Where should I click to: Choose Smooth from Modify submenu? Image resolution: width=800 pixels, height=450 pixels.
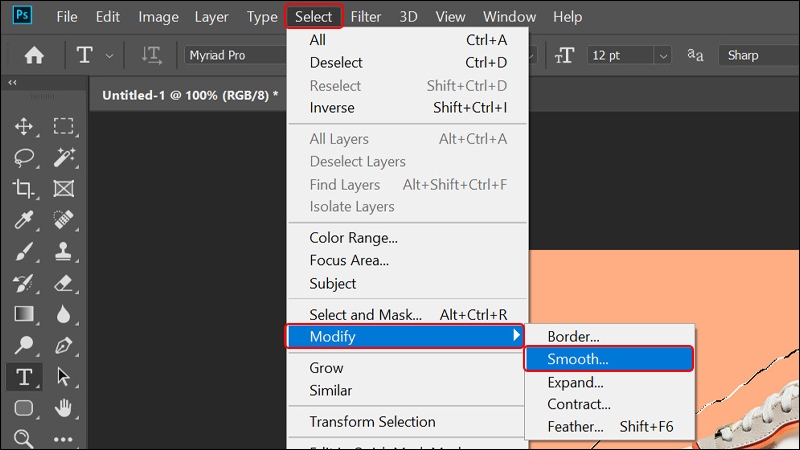609,359
